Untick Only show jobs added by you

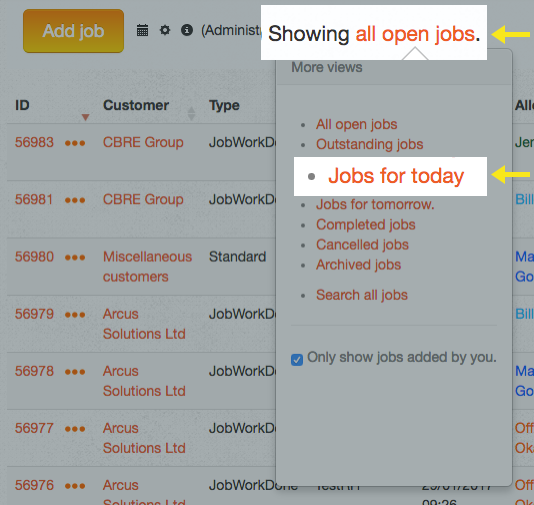tap(297, 360)
